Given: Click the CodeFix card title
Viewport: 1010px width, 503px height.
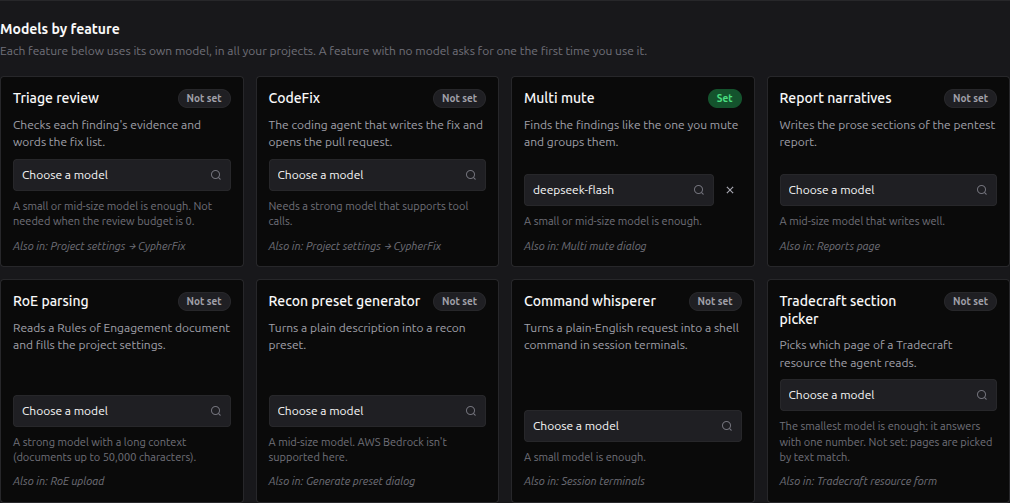Looking at the screenshot, I should (x=294, y=99).
